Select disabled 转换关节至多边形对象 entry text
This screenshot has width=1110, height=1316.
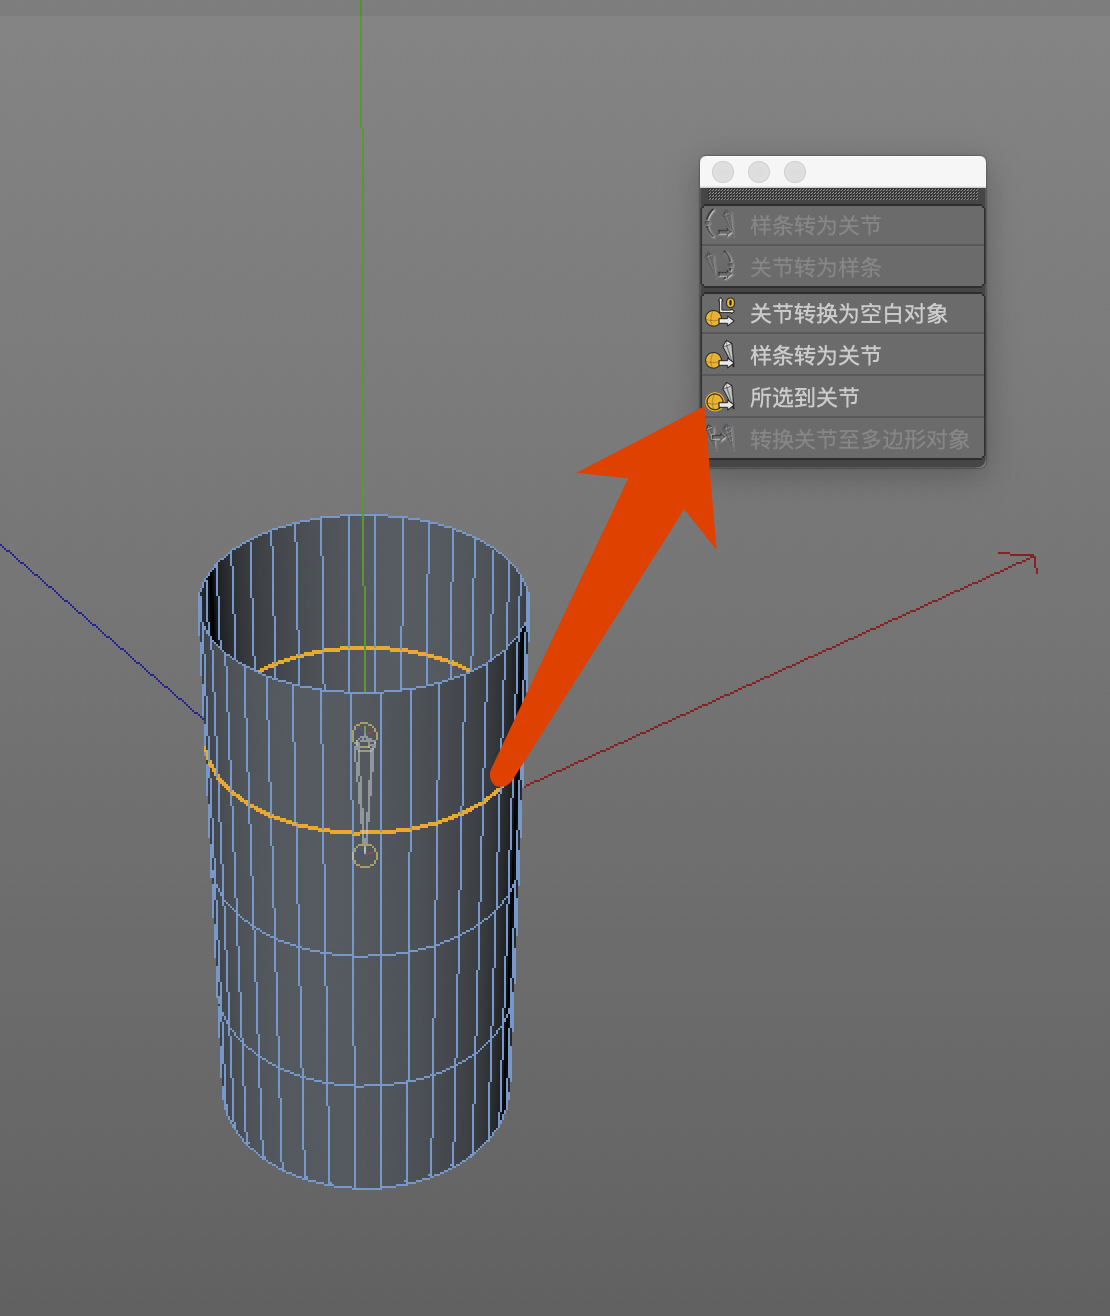859,439
